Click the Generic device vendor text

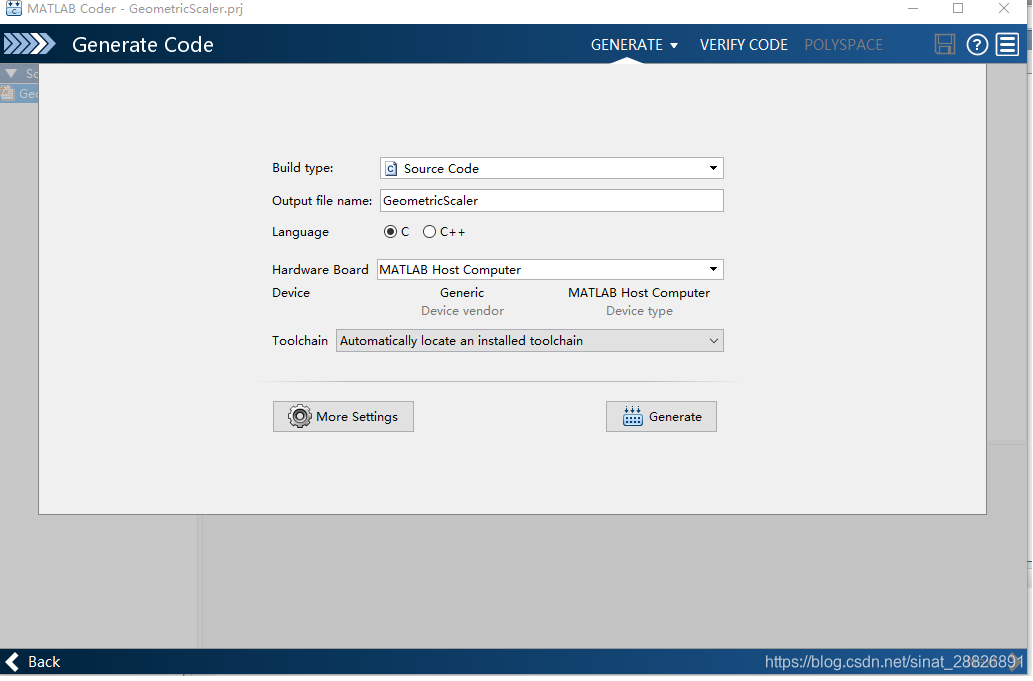coord(462,293)
